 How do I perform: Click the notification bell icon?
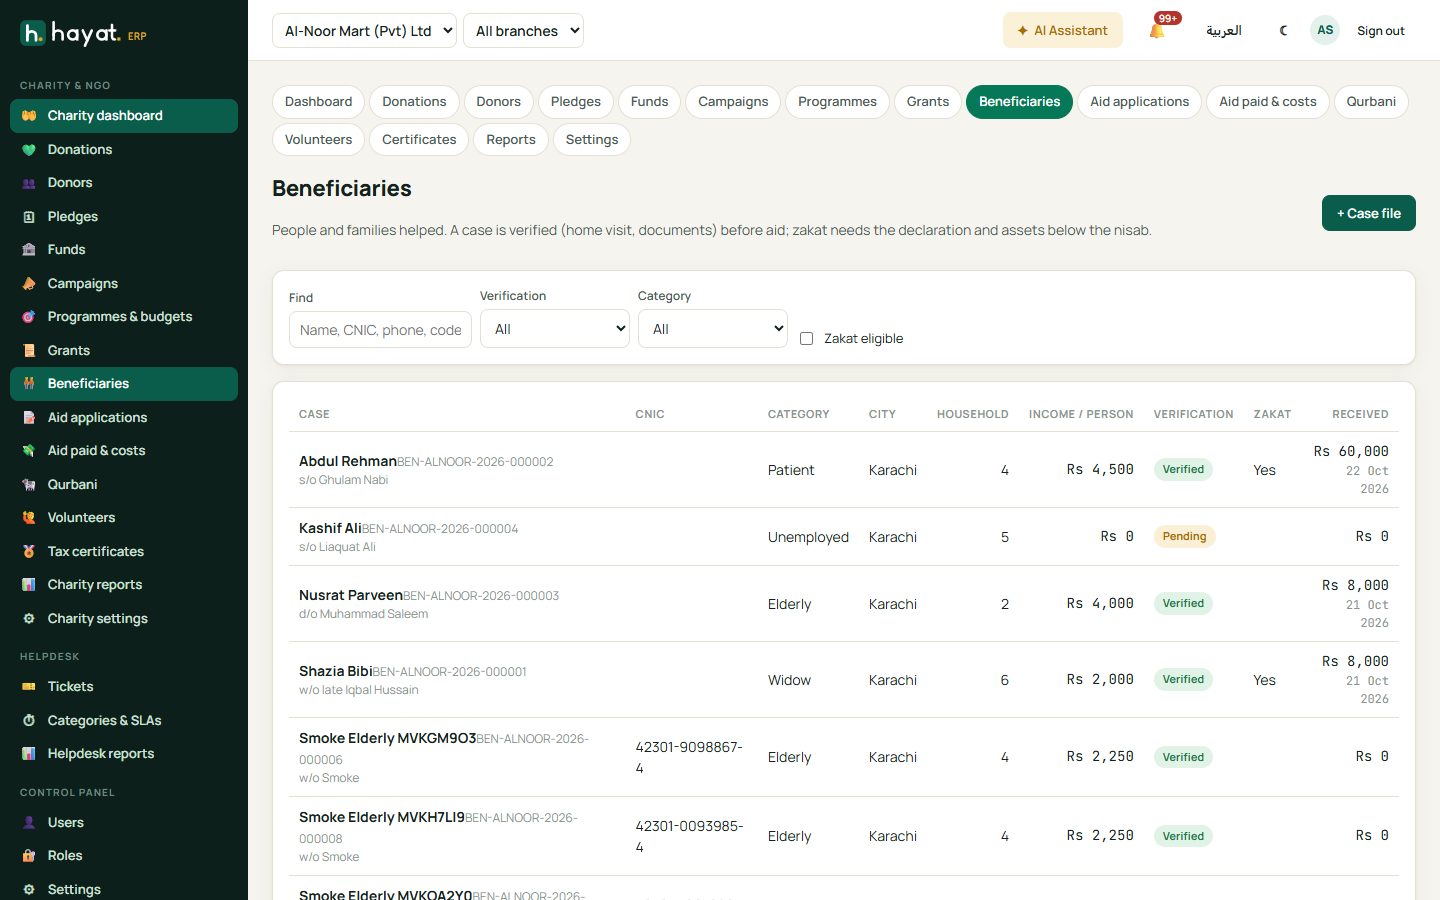coord(1157,31)
